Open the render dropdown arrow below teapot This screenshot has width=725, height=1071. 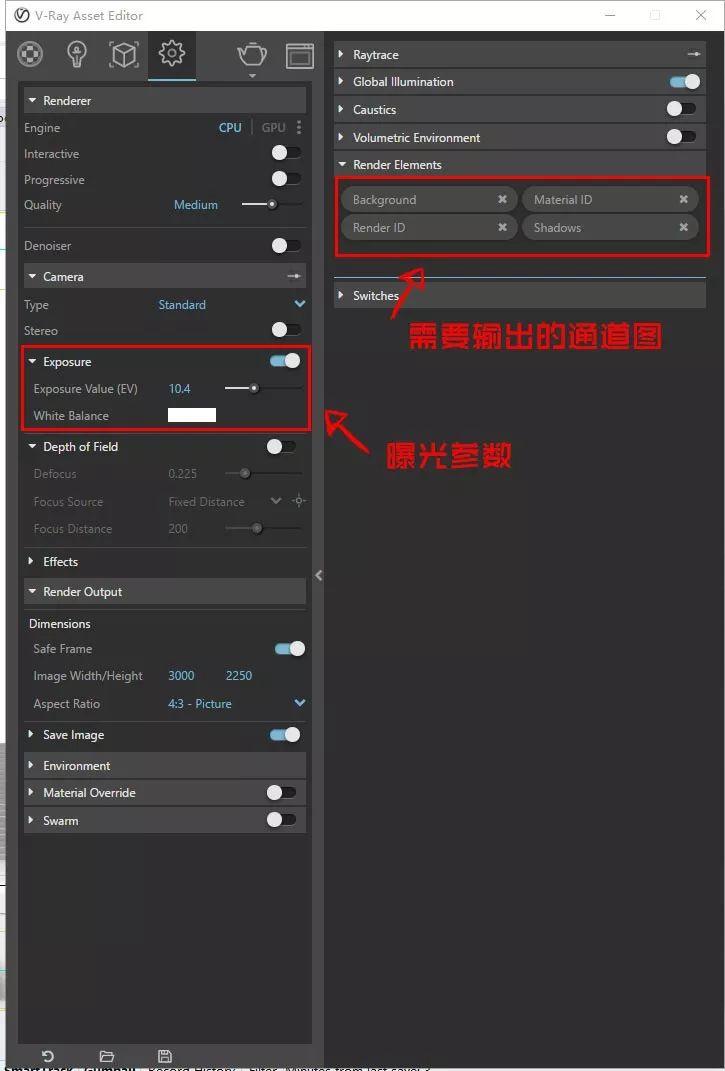(x=251, y=76)
